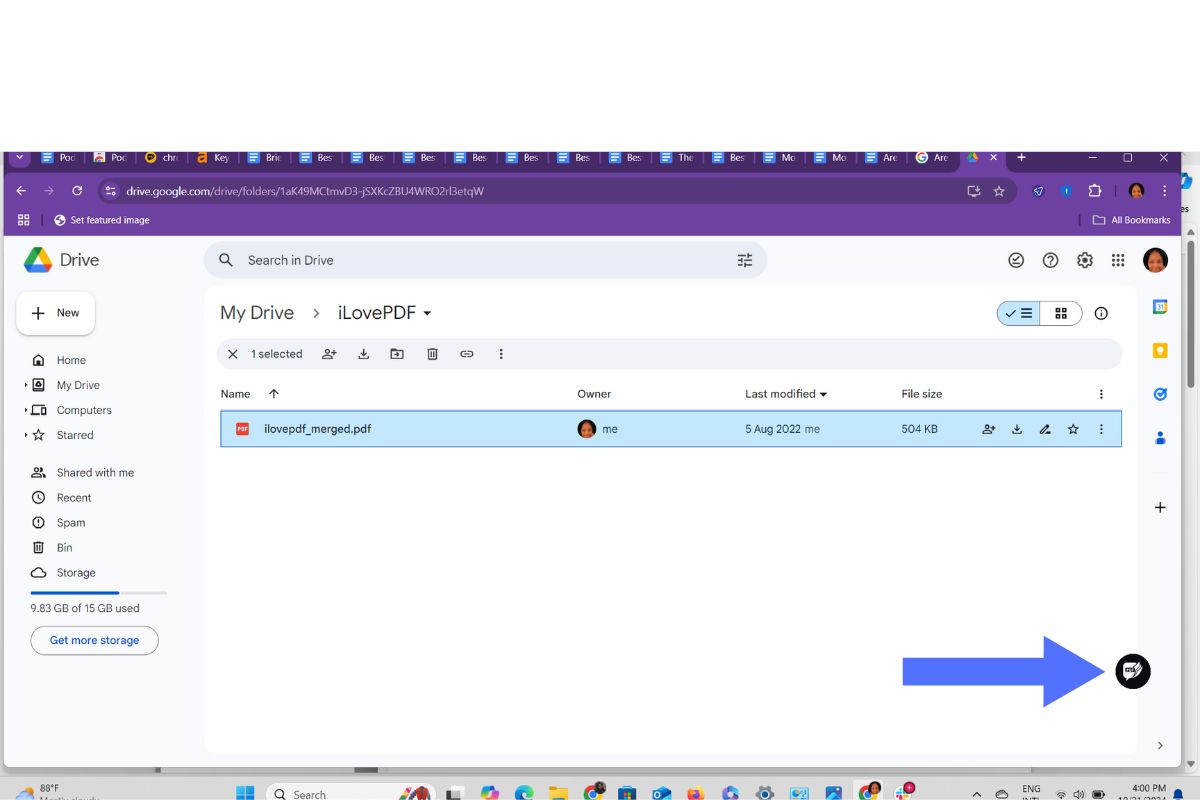Open the Spam section
Image resolution: width=1200 pixels, height=800 pixels.
point(71,523)
